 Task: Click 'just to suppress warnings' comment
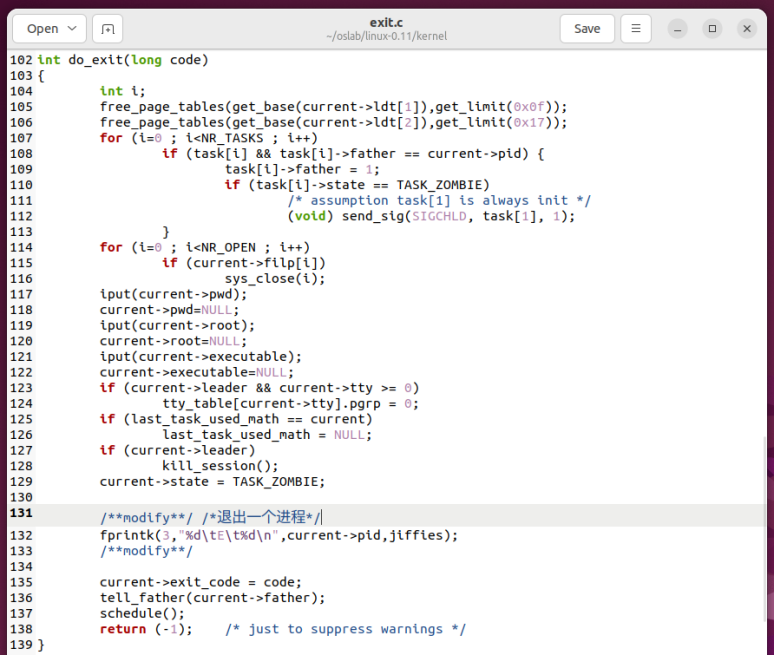345,630
